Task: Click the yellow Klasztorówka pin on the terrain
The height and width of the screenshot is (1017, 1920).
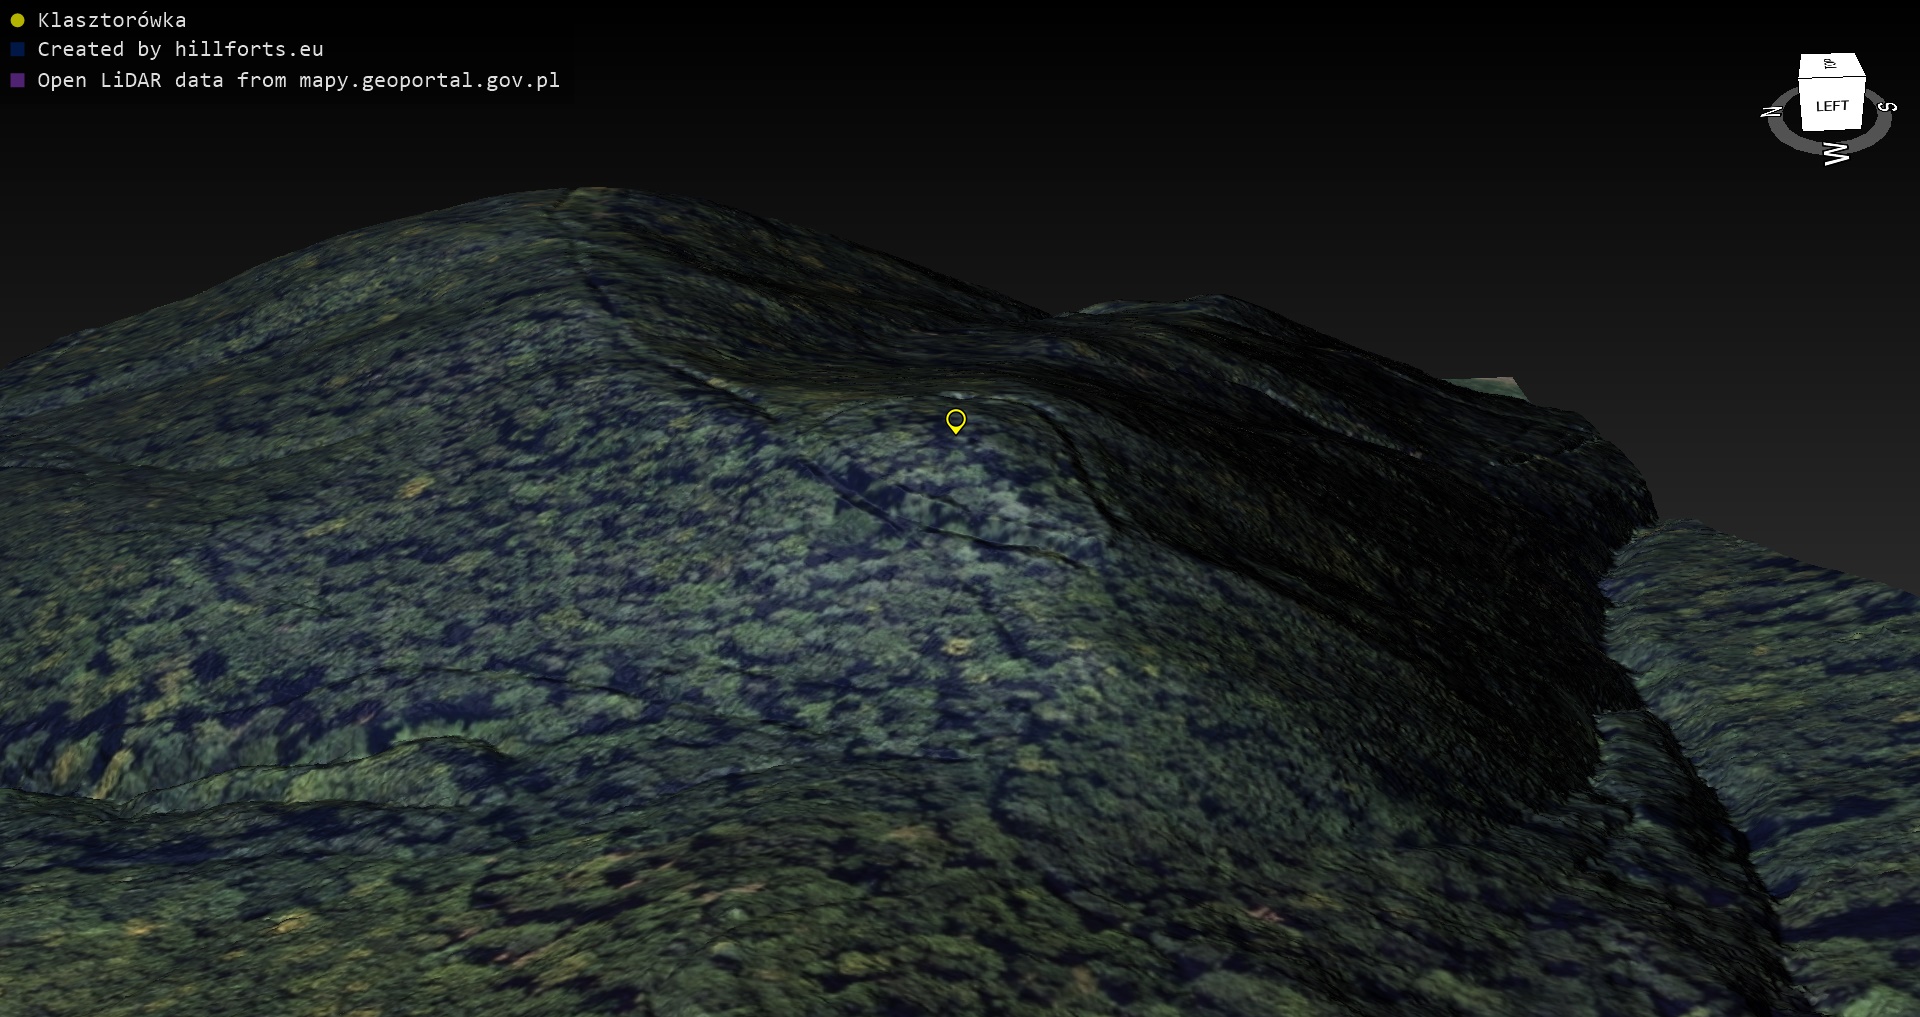Action: 956,420
